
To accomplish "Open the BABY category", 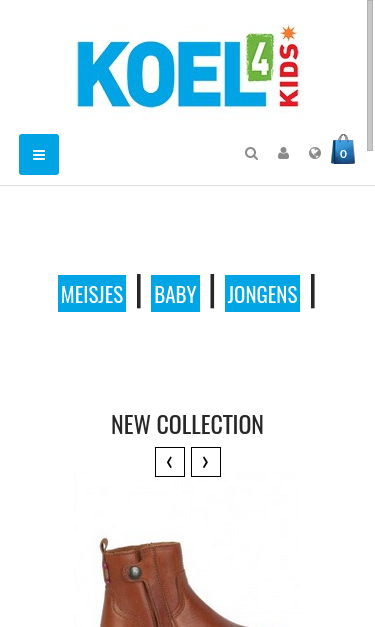I will pos(175,294).
